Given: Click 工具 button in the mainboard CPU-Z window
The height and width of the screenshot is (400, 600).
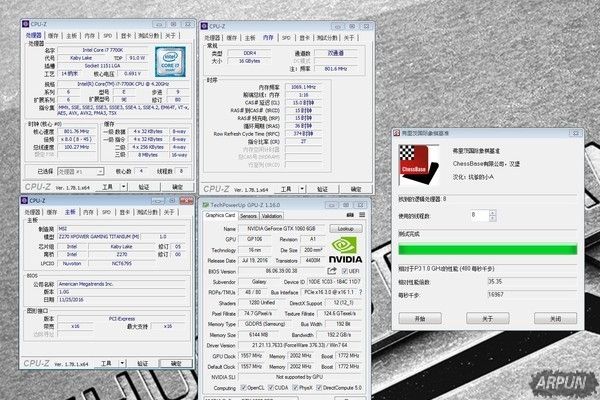Looking at the screenshot, I should (106, 363).
